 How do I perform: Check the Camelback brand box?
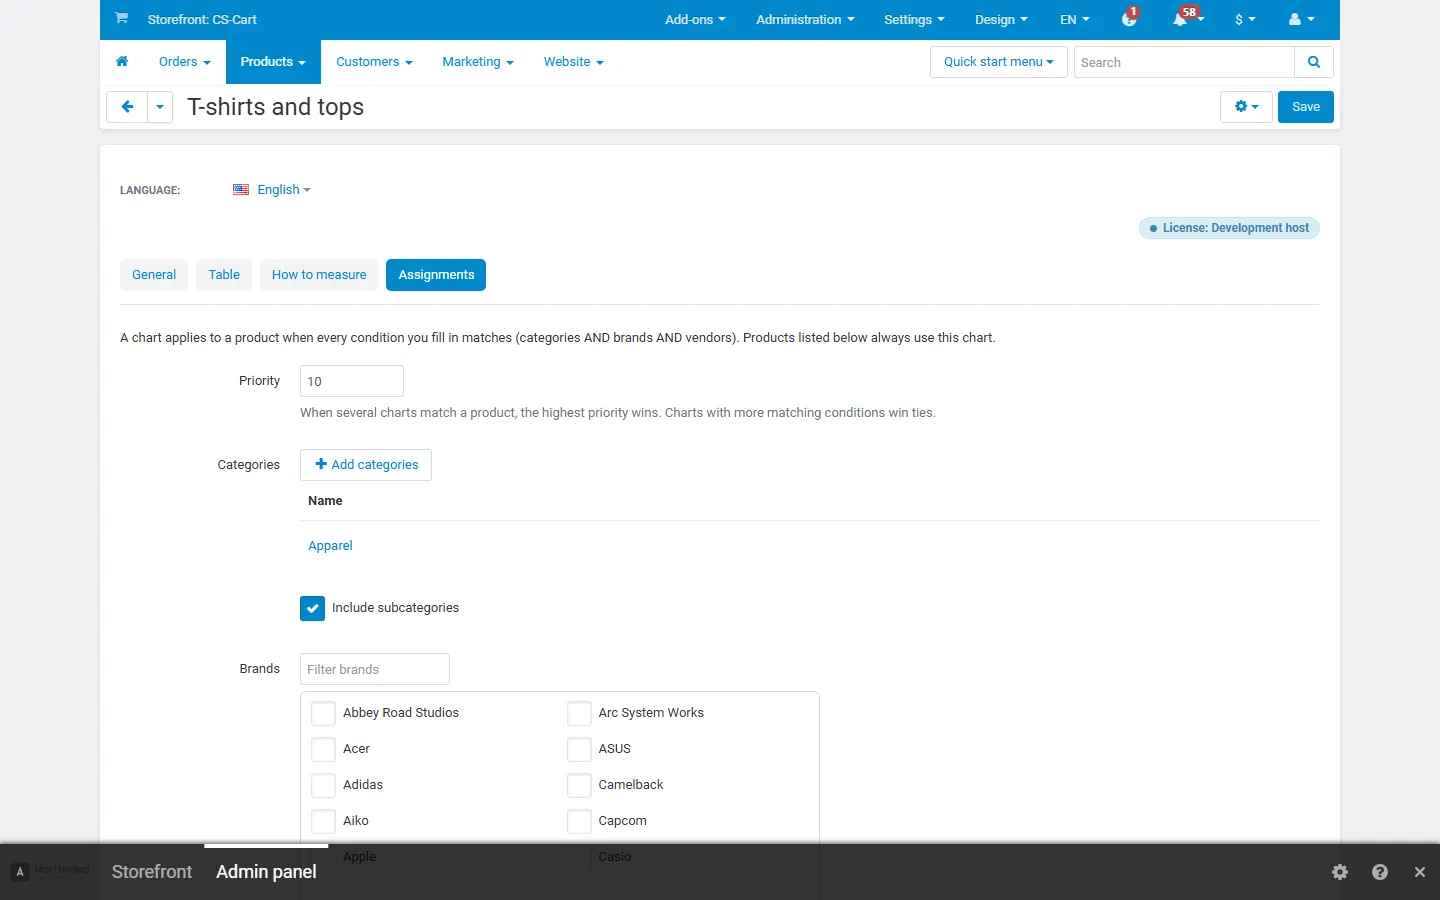pyautogui.click(x=579, y=785)
